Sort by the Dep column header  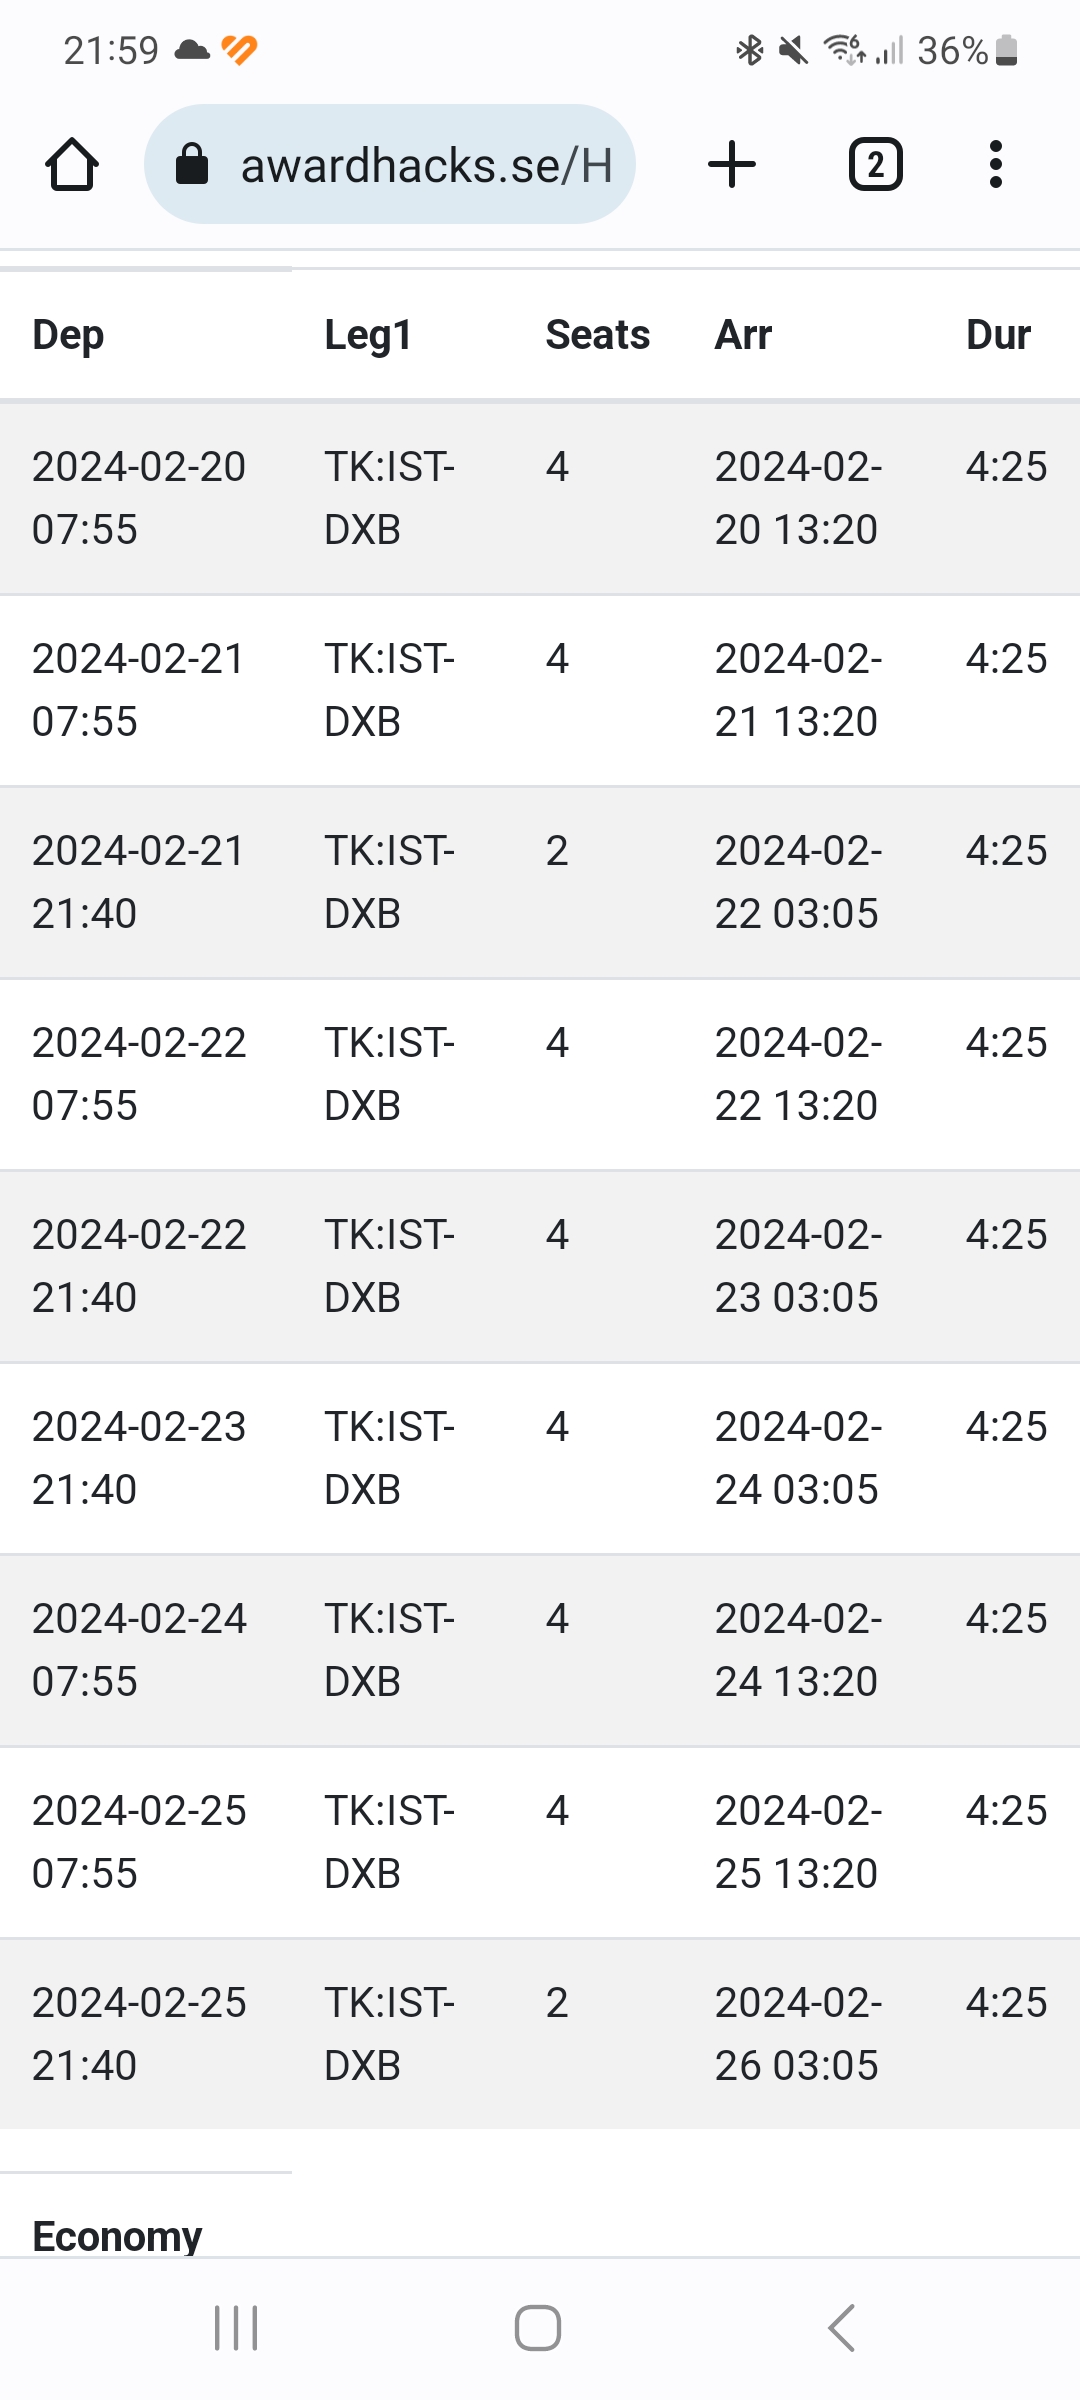pyautogui.click(x=68, y=335)
